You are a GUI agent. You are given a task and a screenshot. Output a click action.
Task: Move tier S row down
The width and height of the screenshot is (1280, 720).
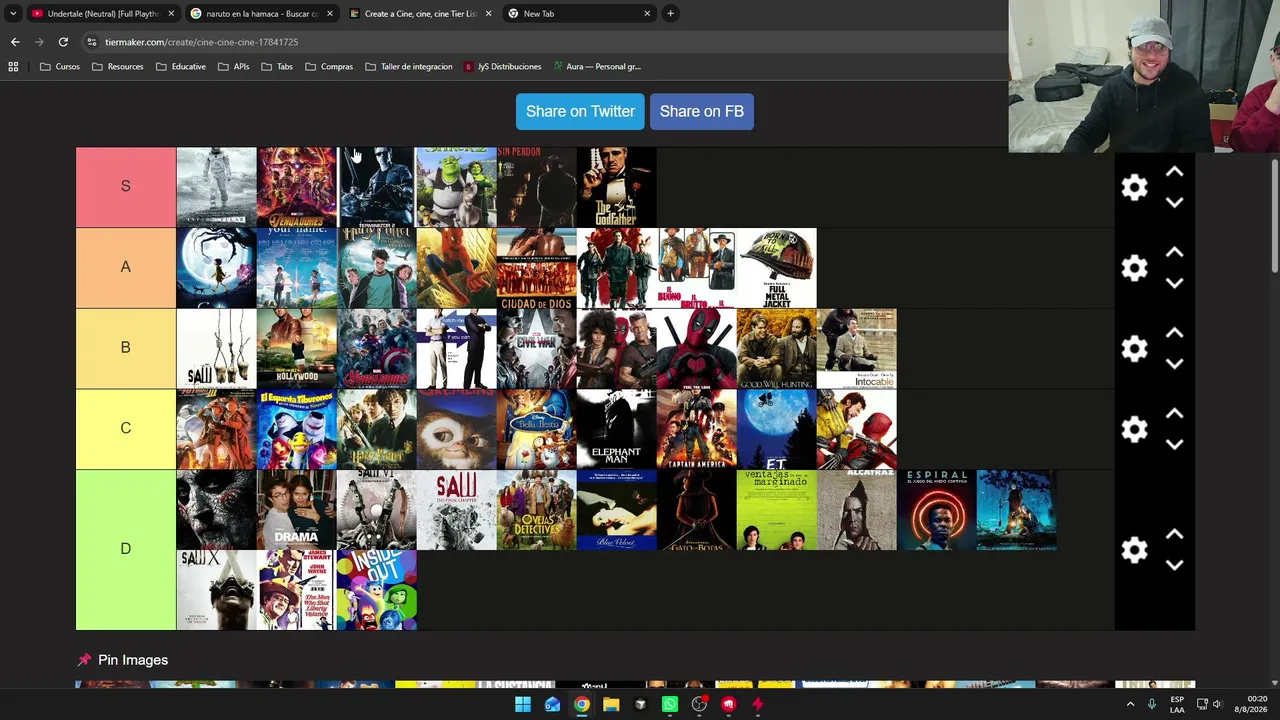[1175, 202]
